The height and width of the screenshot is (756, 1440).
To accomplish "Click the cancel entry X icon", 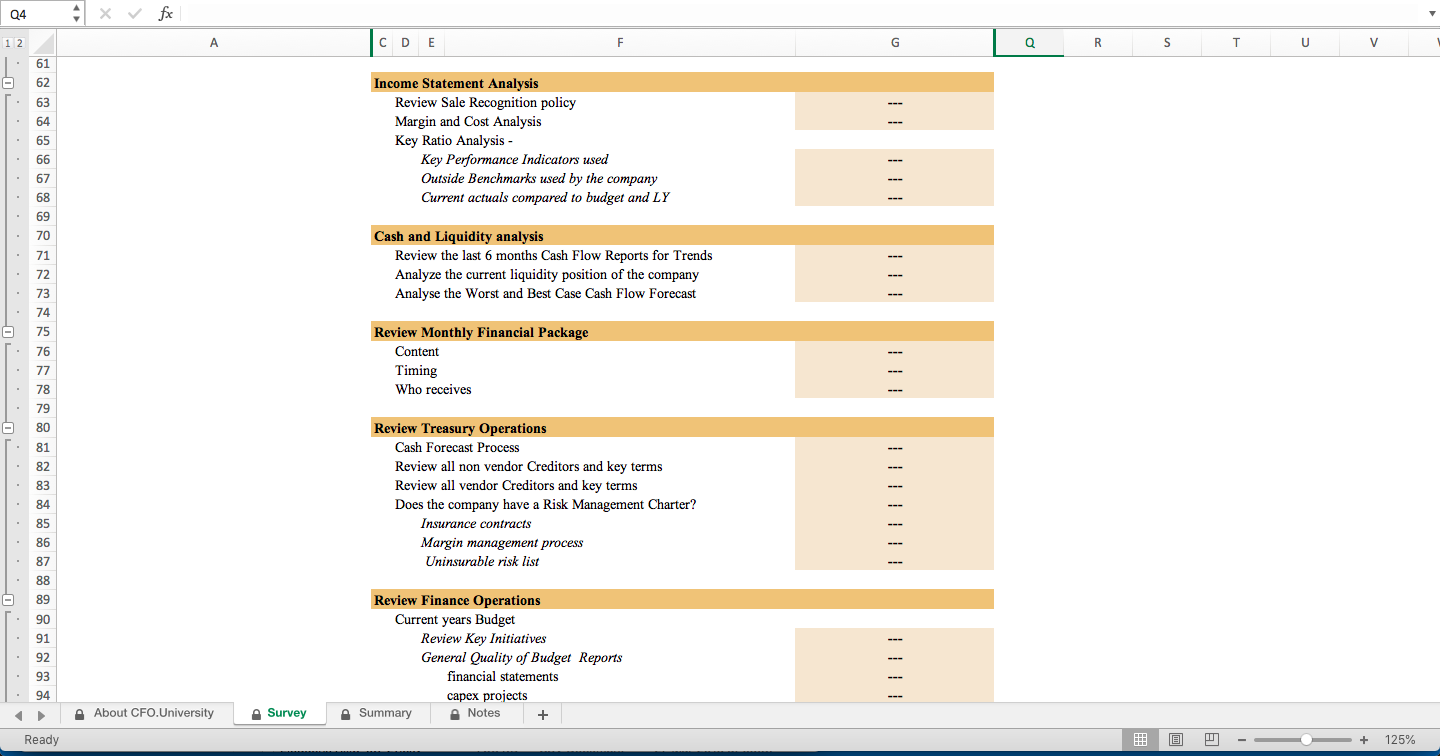I will (x=106, y=13).
